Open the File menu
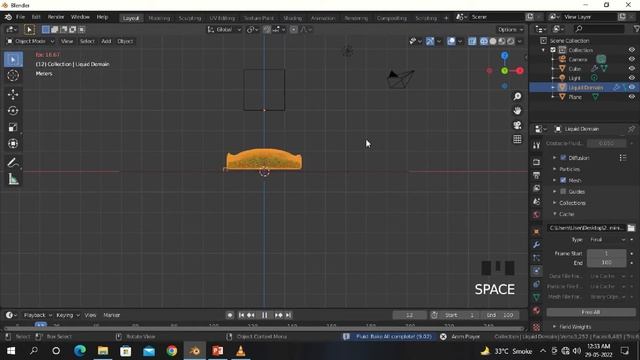 [20, 17]
